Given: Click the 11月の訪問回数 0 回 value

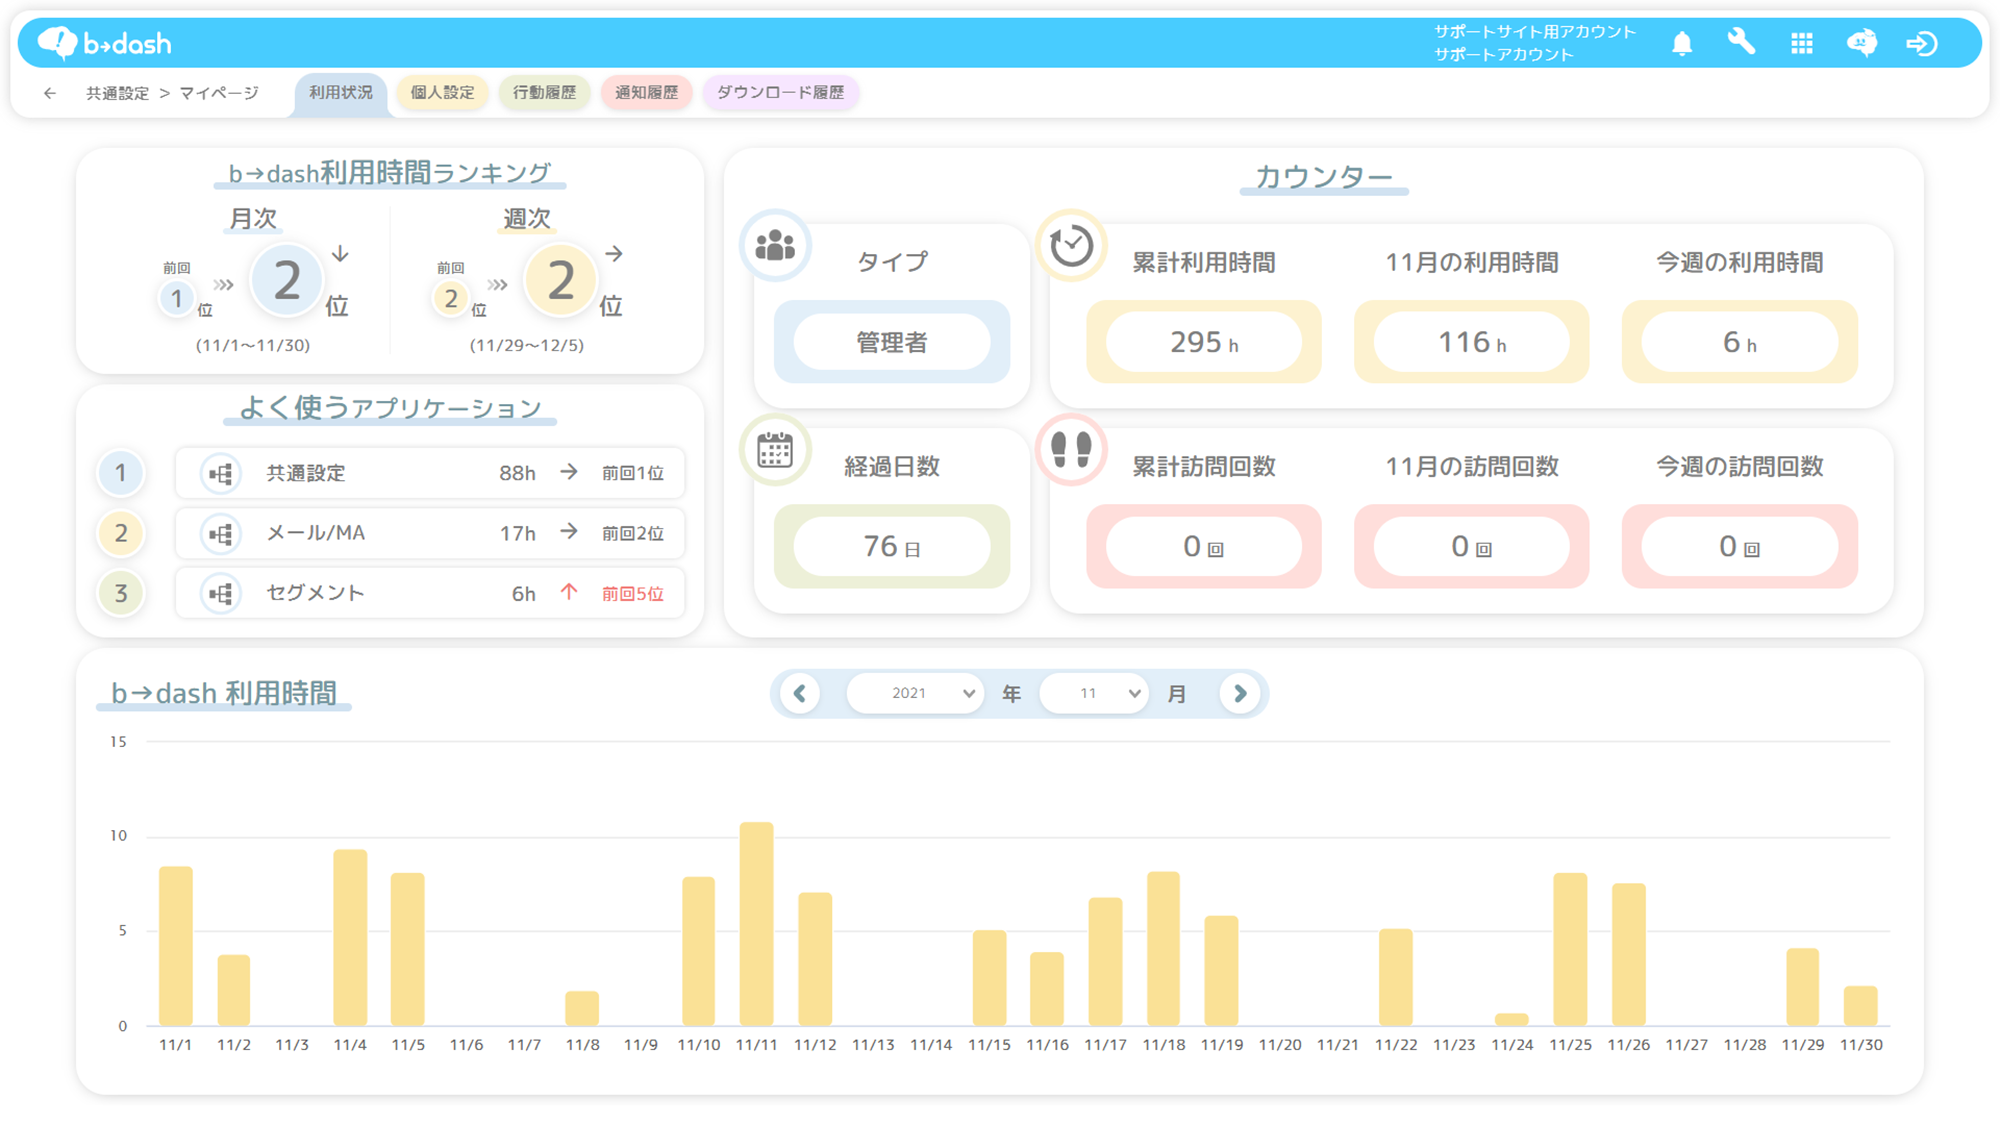Looking at the screenshot, I should 1472,547.
